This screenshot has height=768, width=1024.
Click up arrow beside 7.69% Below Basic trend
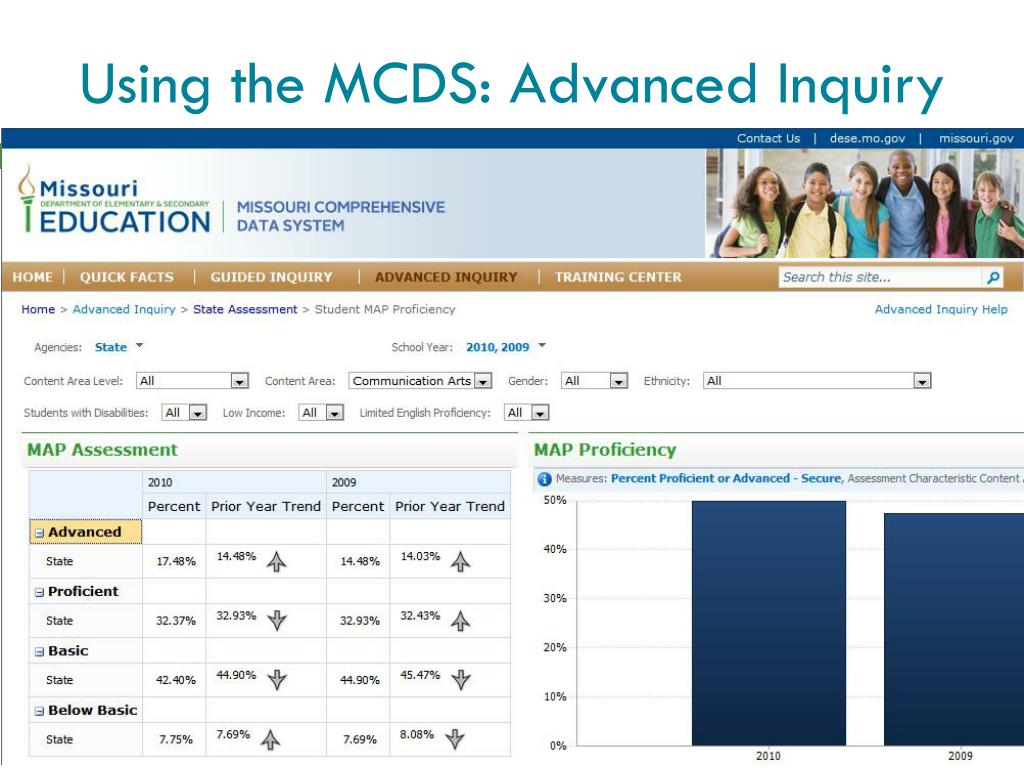(270, 739)
